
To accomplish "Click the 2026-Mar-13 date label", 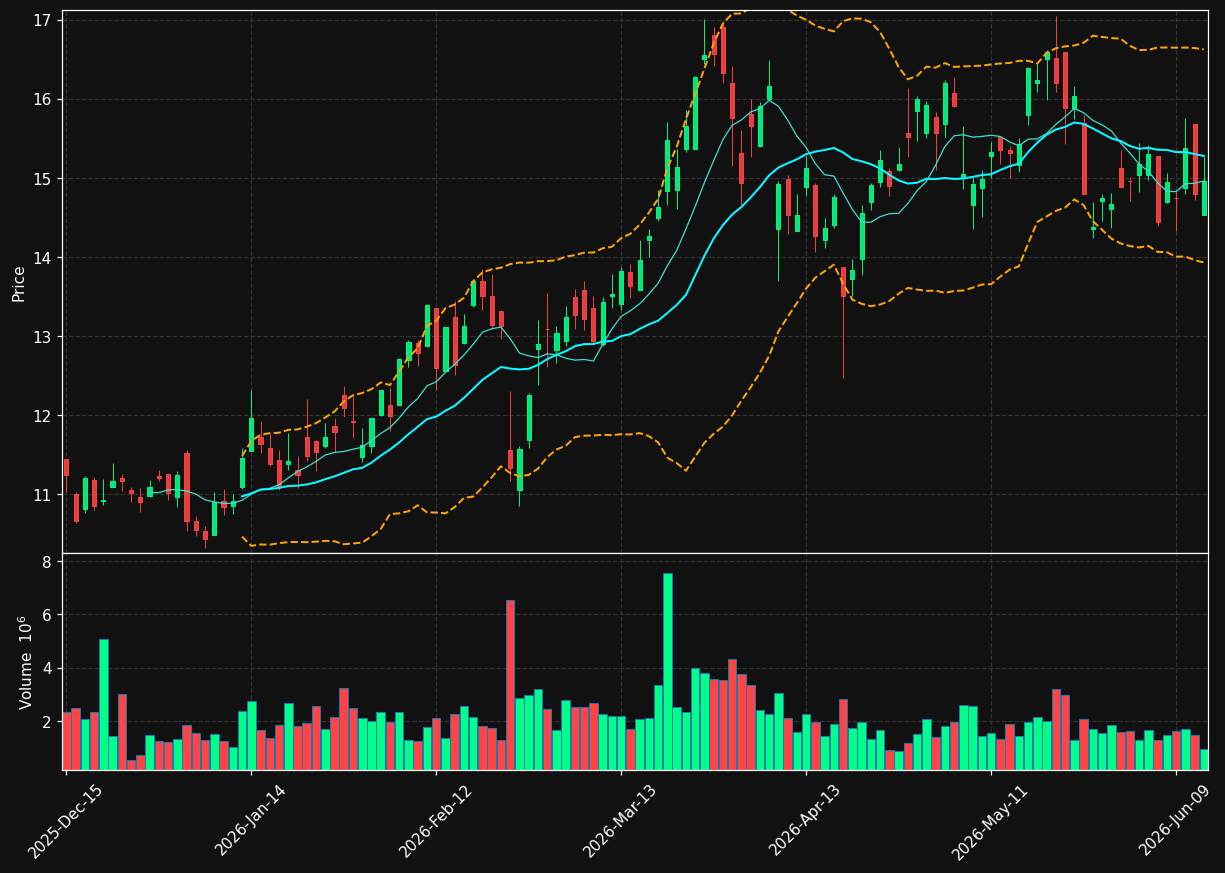I will pyautogui.click(x=621, y=820).
